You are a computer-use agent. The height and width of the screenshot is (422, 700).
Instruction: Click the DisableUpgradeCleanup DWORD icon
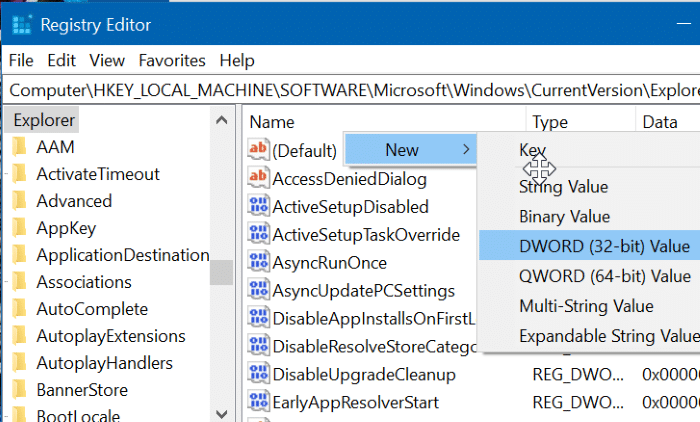pyautogui.click(x=258, y=374)
